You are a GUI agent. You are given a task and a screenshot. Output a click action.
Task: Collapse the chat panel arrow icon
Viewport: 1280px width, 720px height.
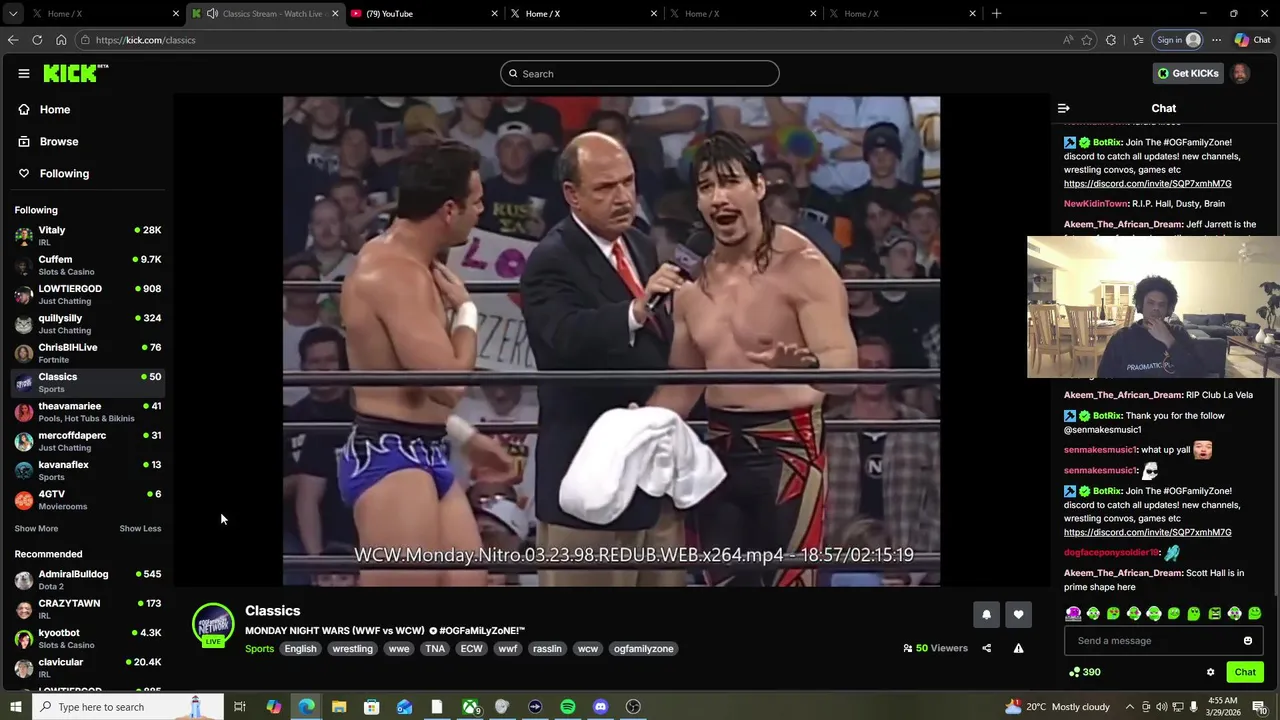(1064, 108)
